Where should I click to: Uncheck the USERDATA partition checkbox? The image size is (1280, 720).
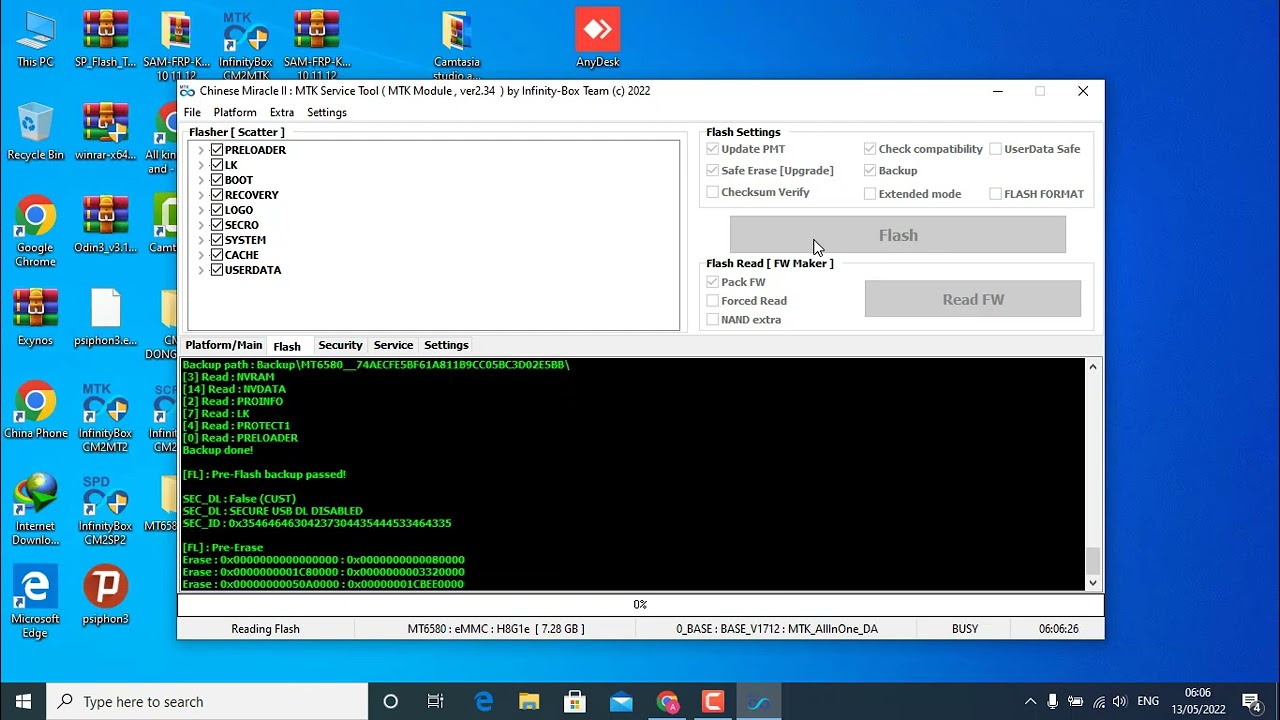(x=217, y=270)
